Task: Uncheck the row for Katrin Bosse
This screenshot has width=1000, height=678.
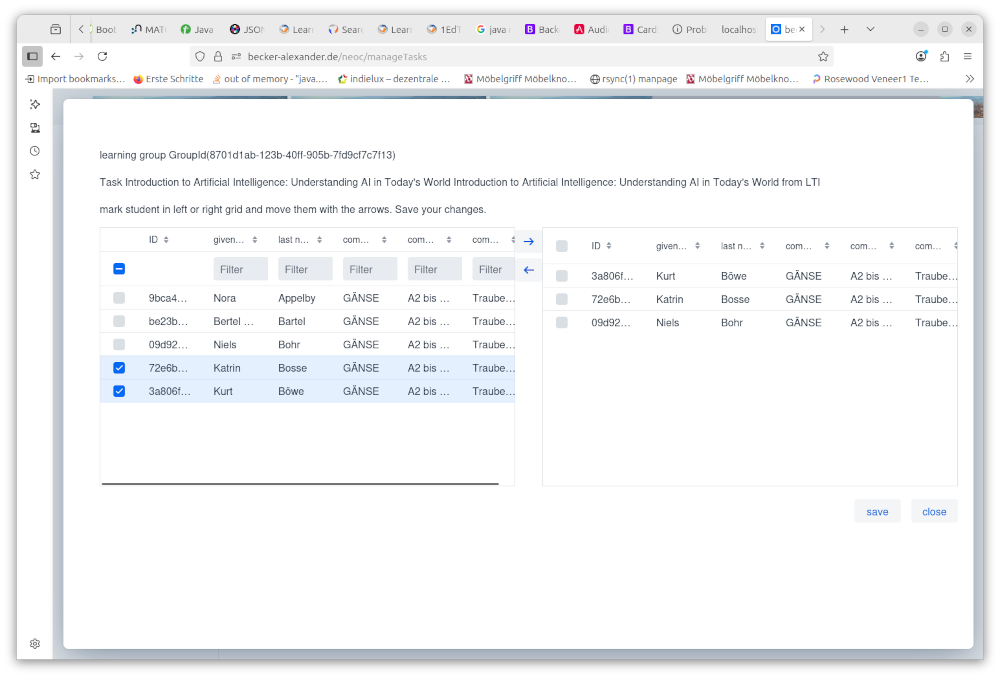Action: (119, 367)
